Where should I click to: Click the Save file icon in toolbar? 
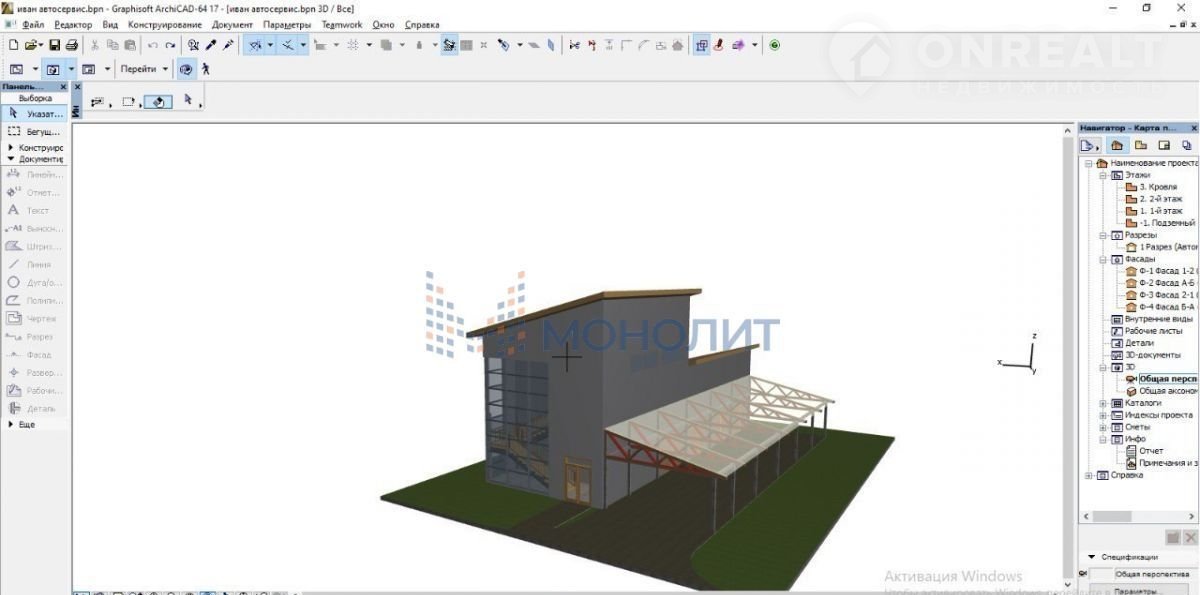click(x=55, y=45)
